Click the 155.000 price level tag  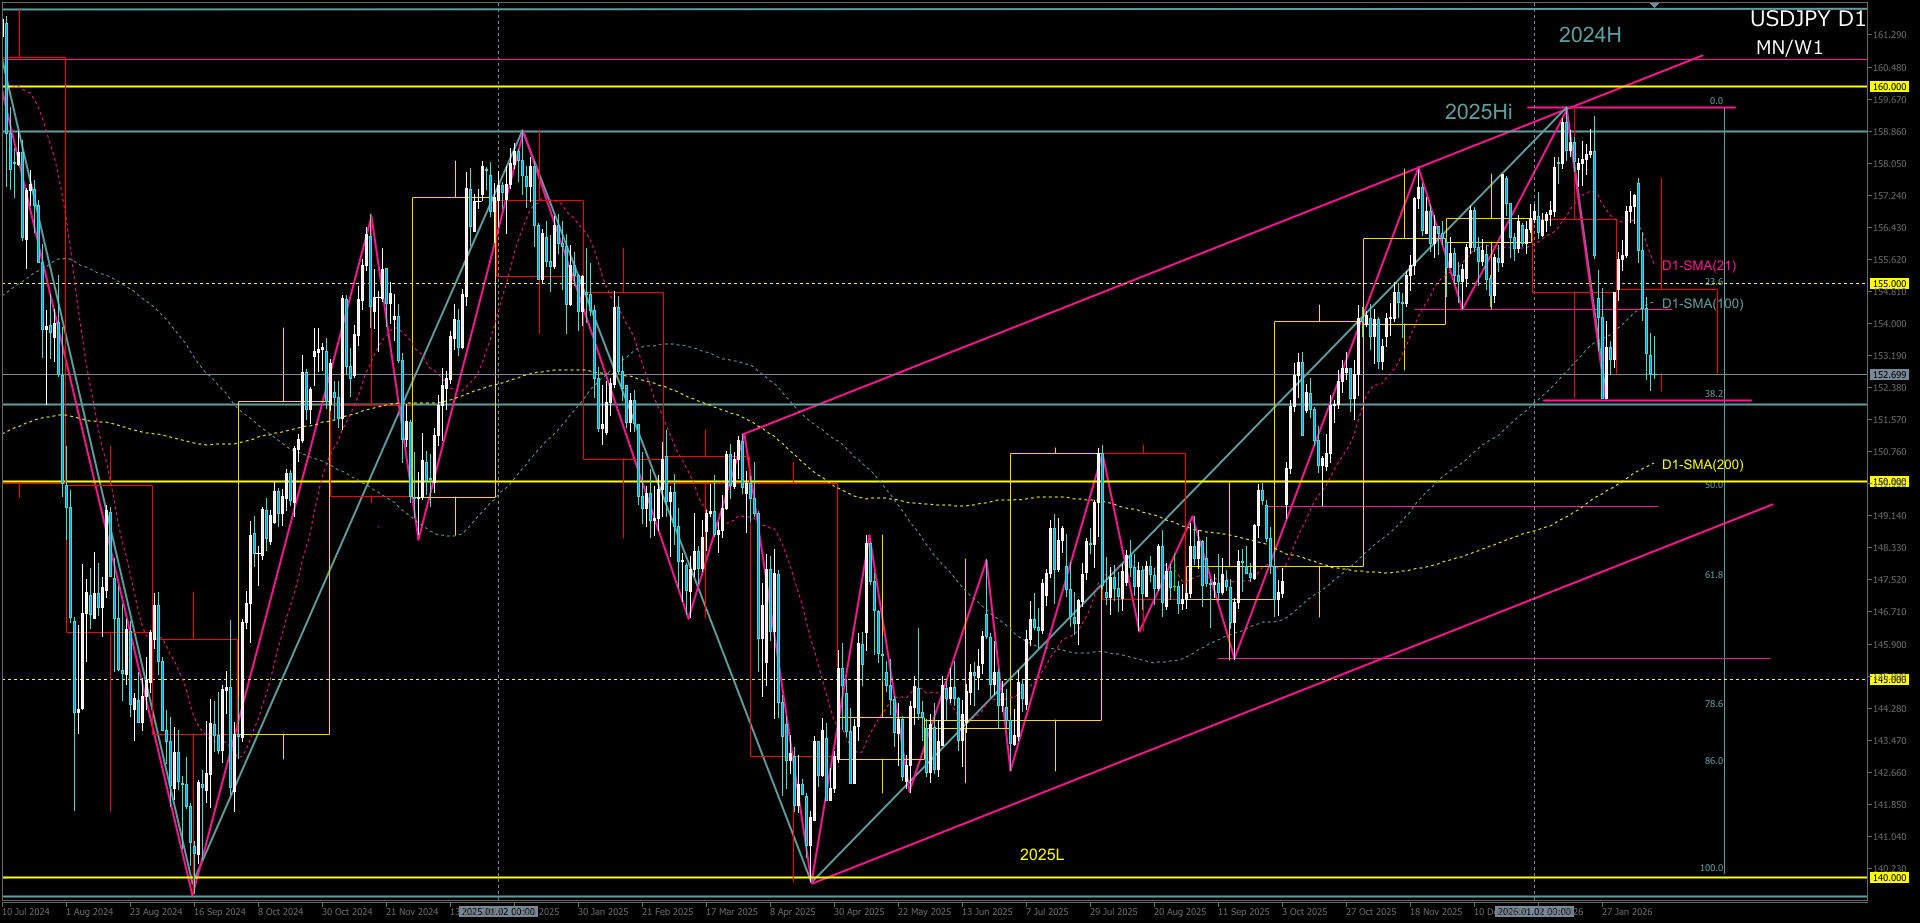click(1888, 284)
